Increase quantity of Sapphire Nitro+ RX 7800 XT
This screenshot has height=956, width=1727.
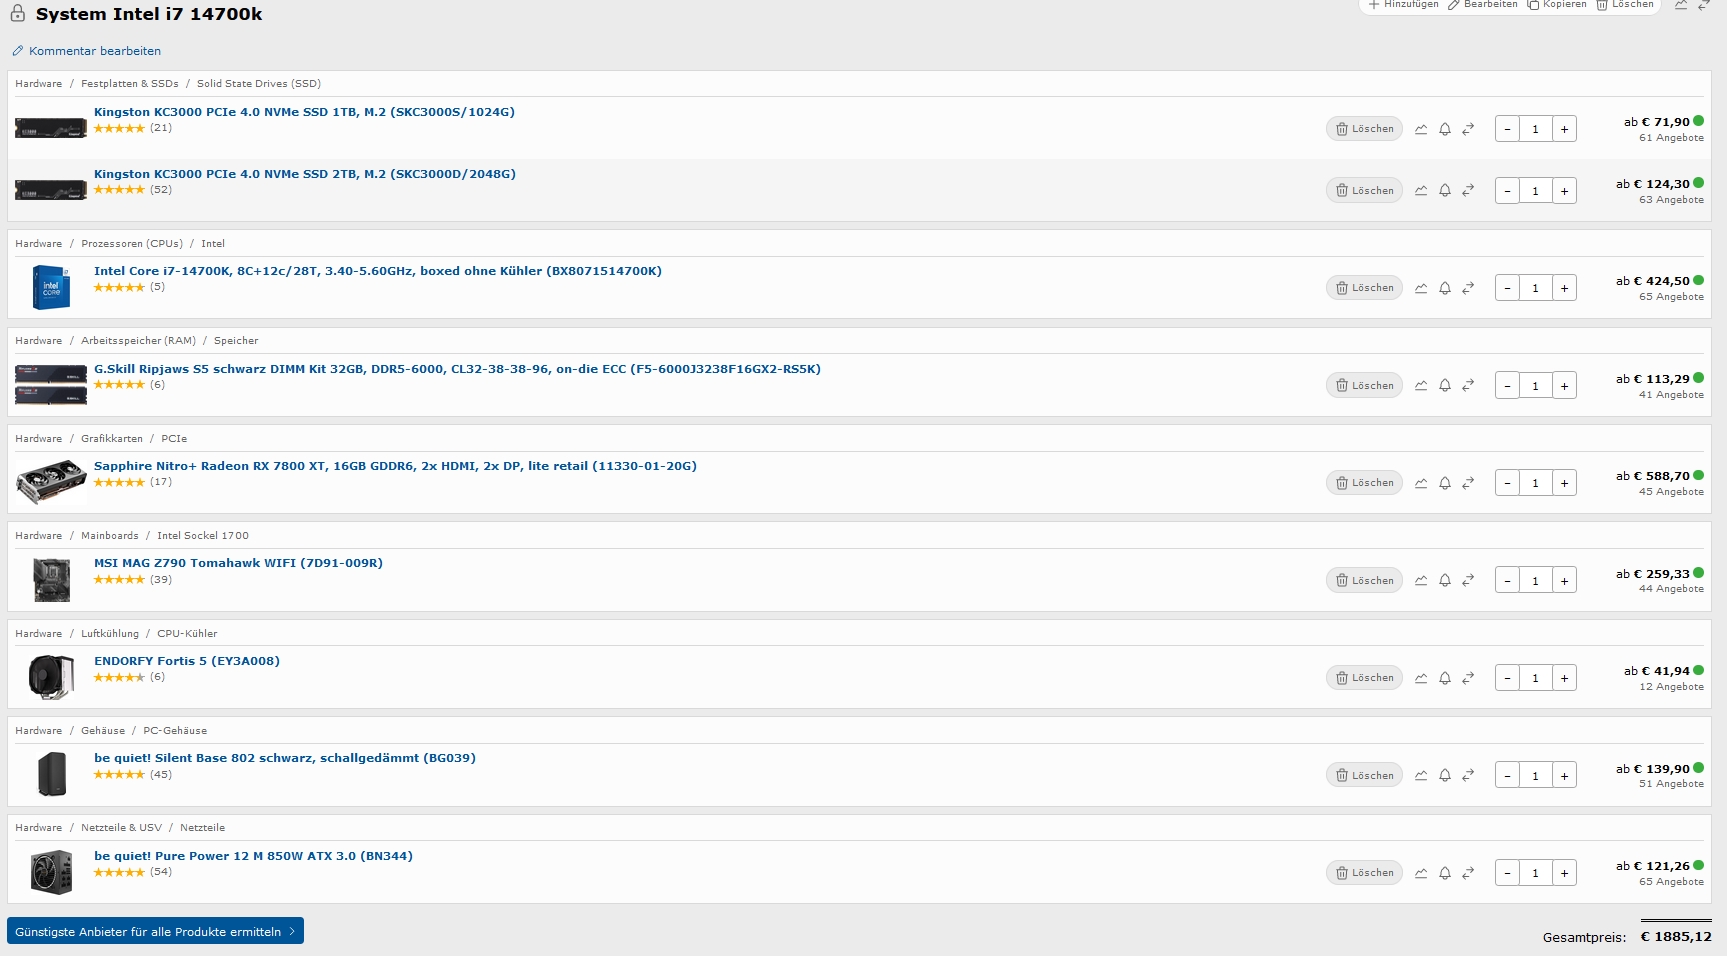pos(1564,483)
